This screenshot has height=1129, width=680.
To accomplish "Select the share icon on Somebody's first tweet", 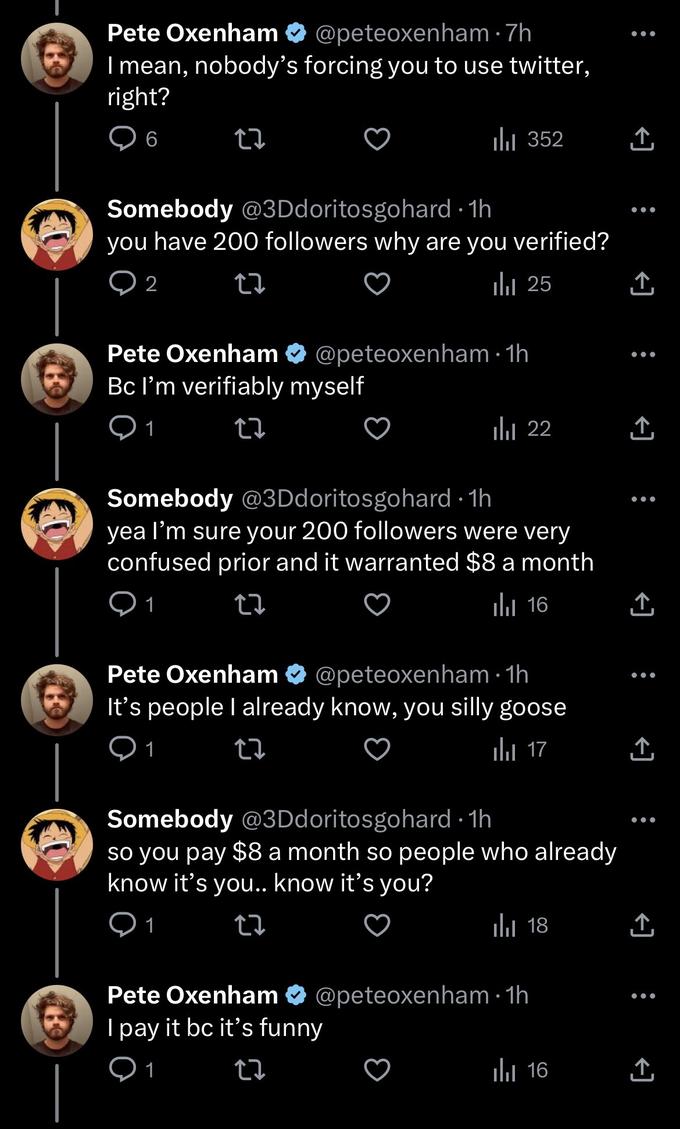I will pos(643,283).
